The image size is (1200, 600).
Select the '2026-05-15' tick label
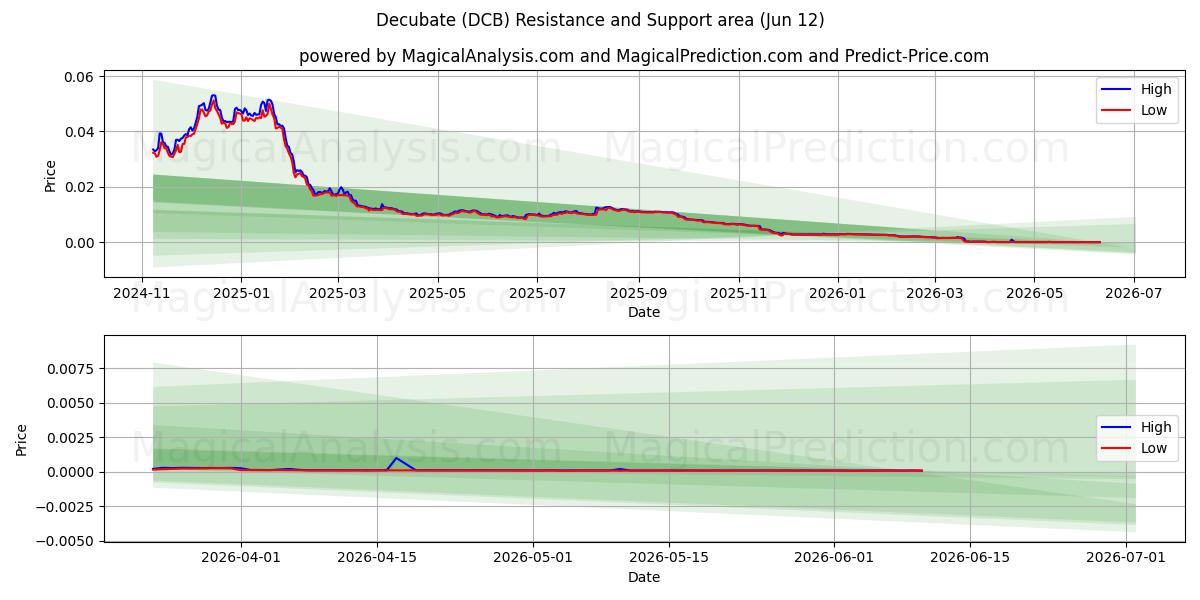pos(669,559)
